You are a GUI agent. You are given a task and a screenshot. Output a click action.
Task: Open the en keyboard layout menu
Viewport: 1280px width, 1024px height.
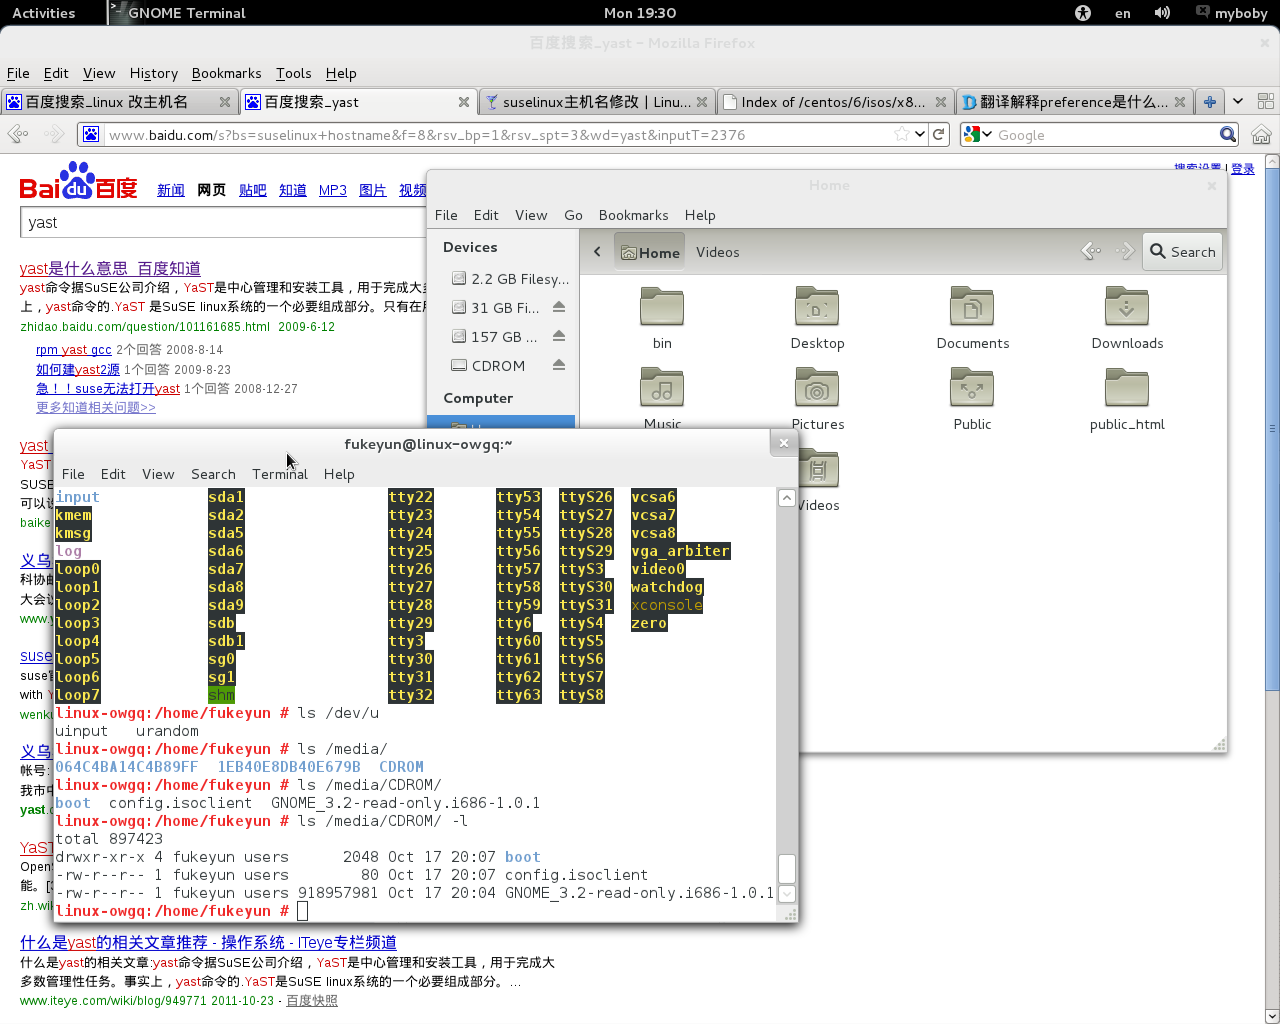click(x=1123, y=13)
